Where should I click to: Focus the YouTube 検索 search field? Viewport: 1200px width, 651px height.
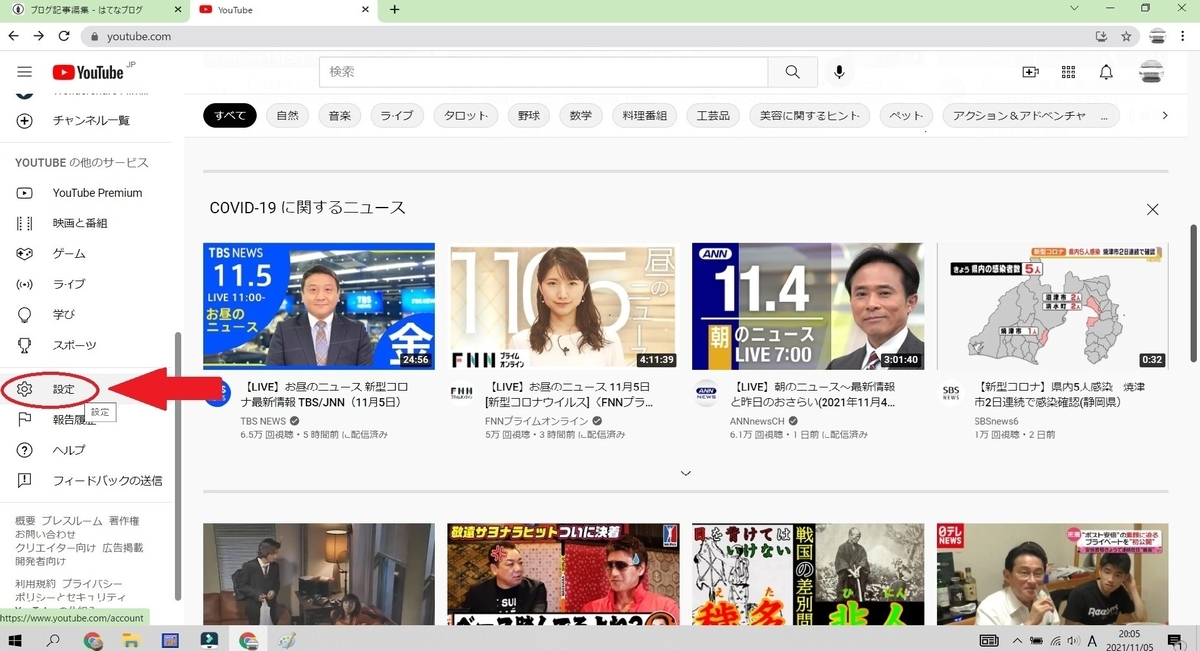coord(543,72)
